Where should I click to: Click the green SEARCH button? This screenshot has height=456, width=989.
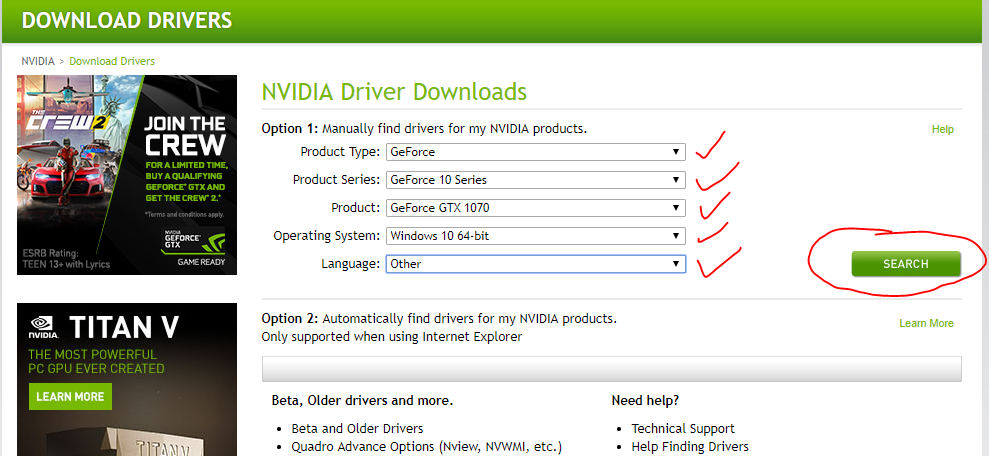coord(905,264)
